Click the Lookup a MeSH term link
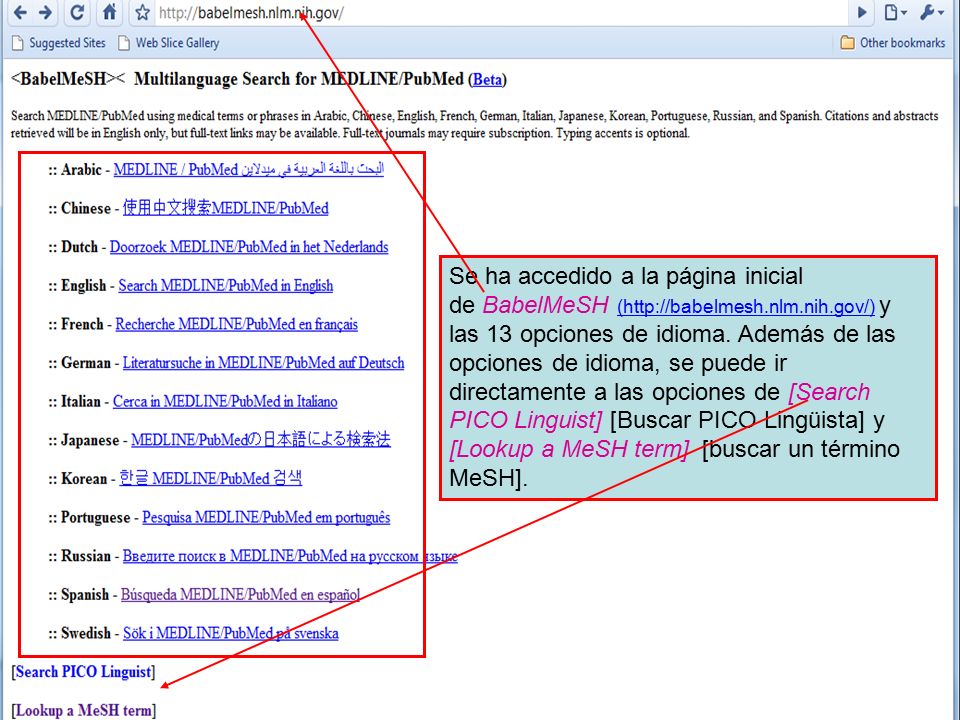The height and width of the screenshot is (720, 960). point(83,710)
